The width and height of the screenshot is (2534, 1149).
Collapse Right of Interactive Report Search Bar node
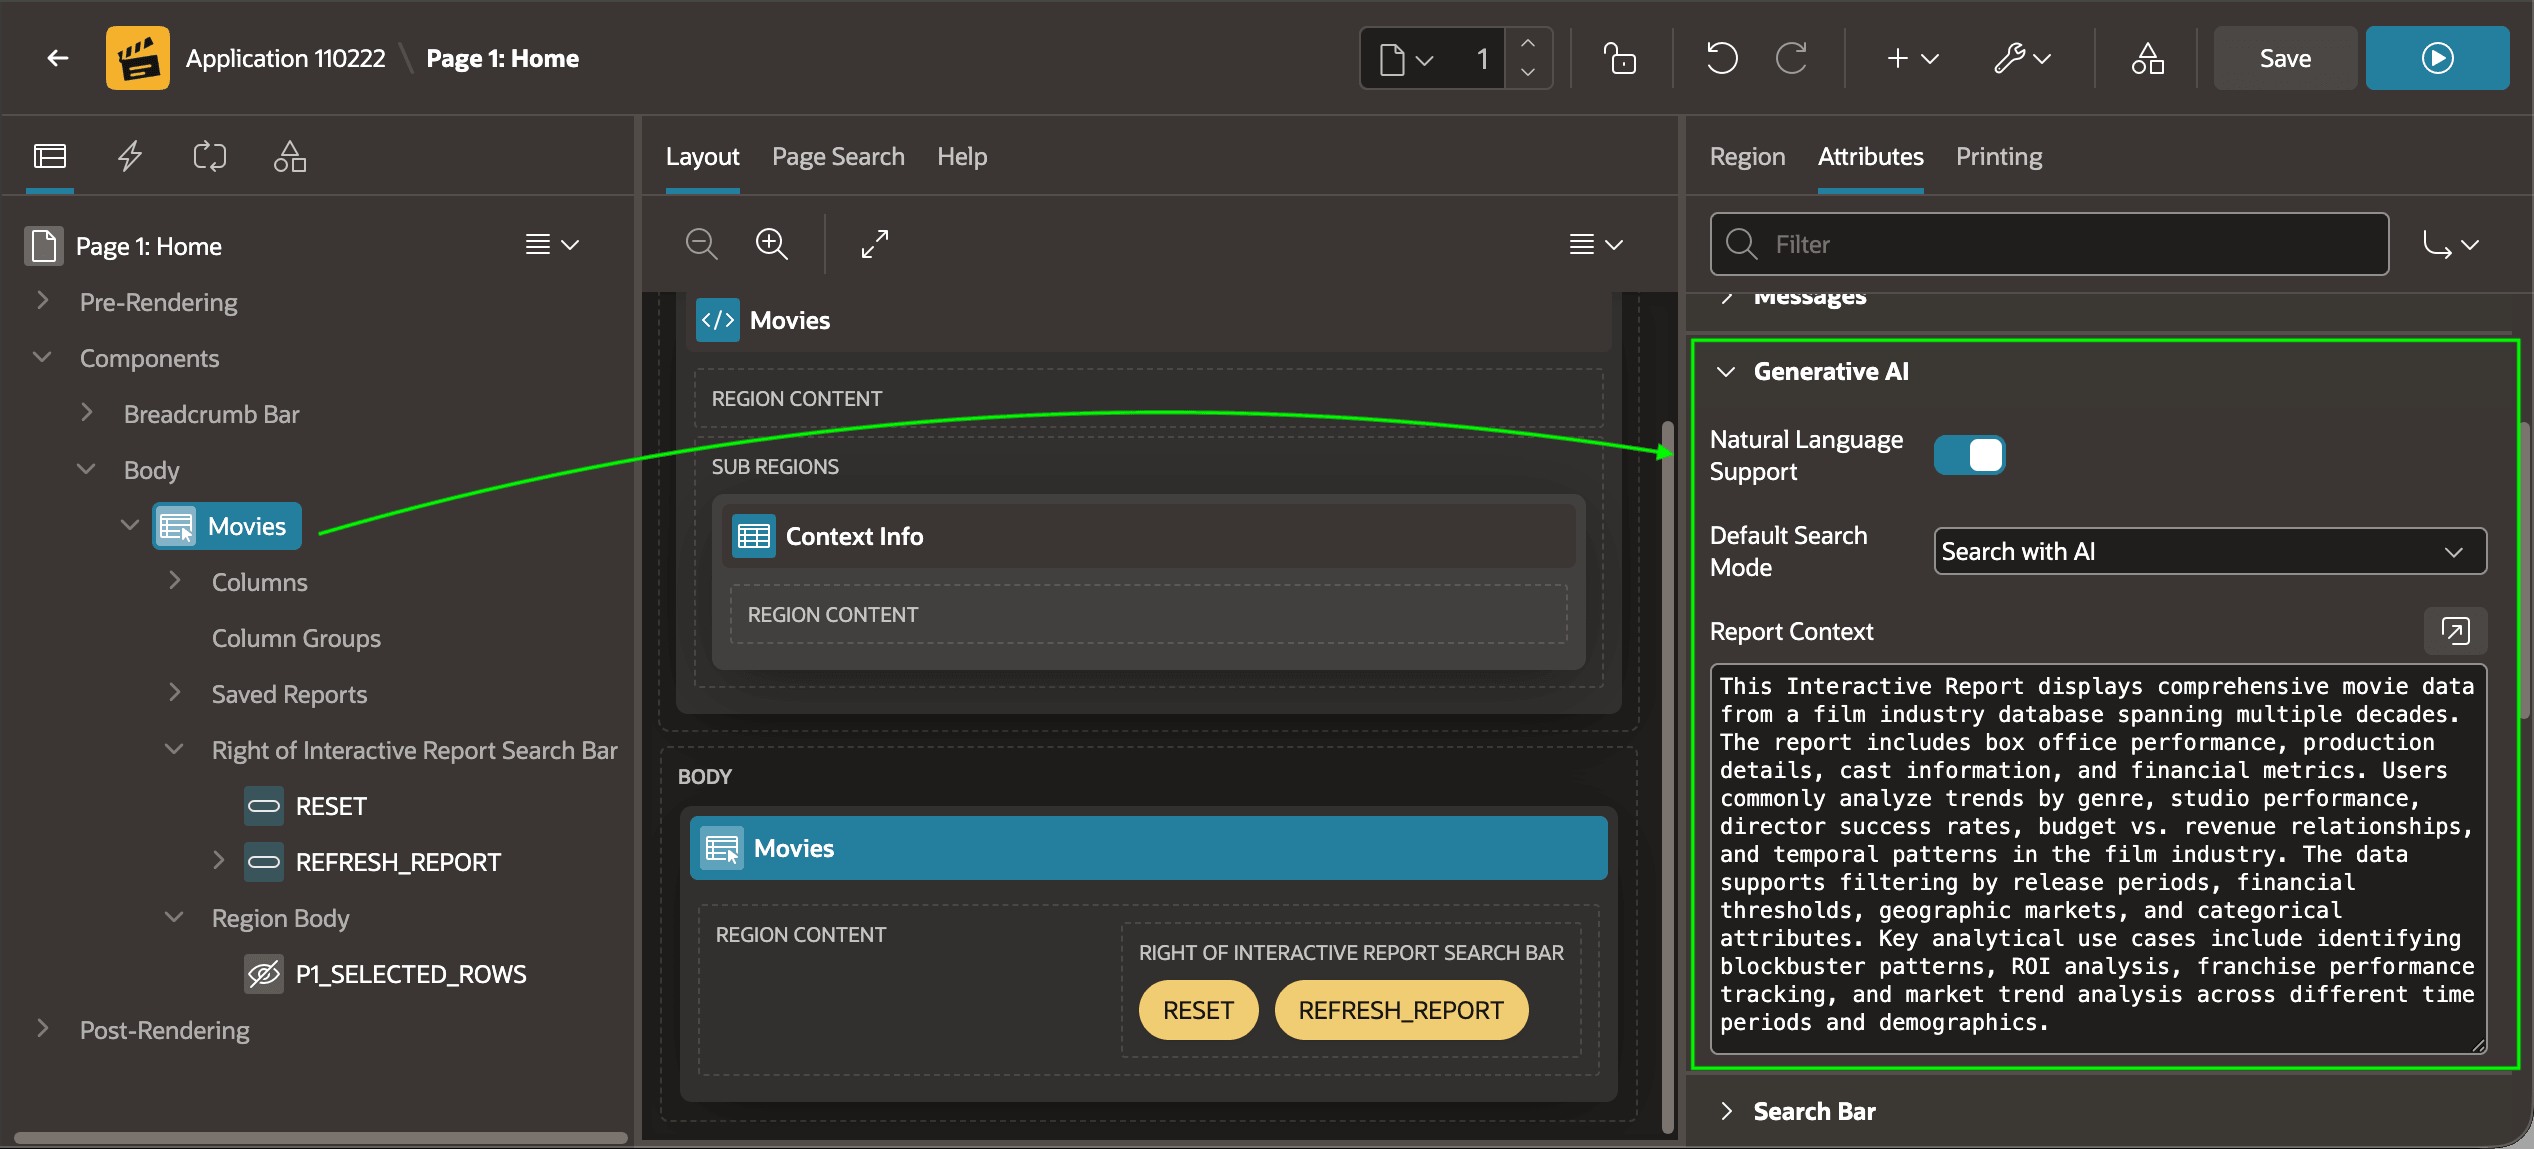tap(174, 749)
